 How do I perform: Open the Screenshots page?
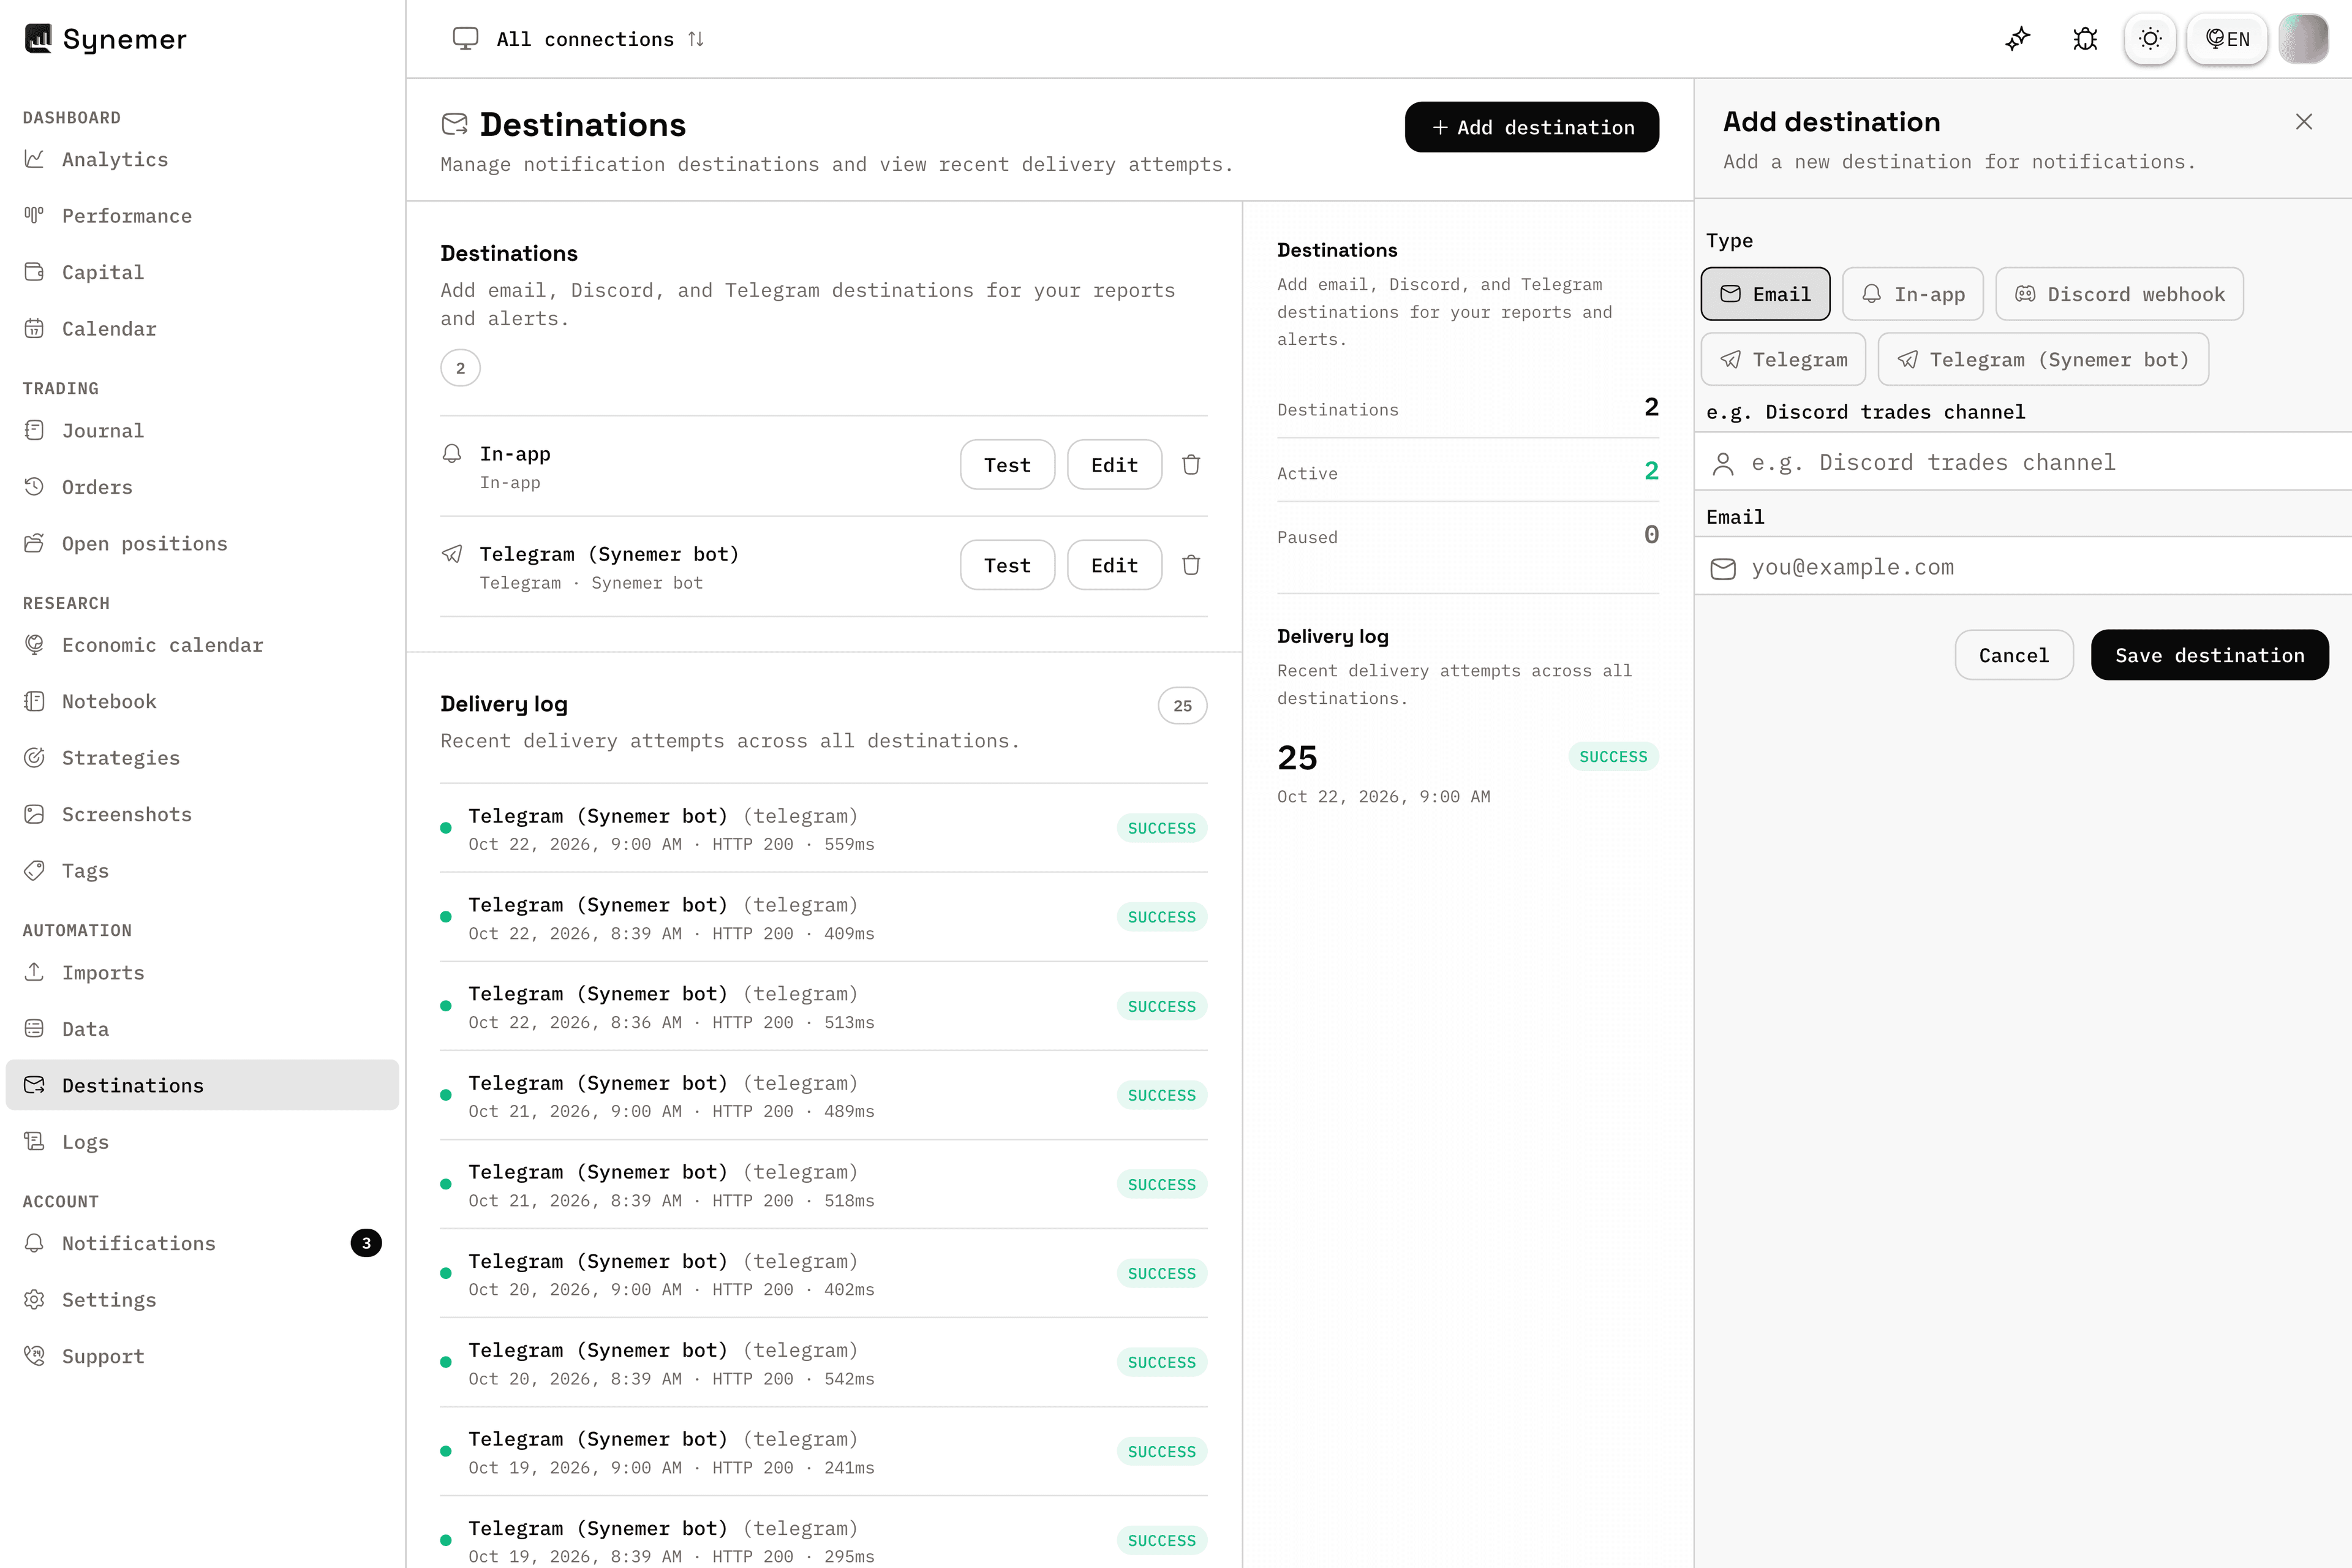click(202, 814)
